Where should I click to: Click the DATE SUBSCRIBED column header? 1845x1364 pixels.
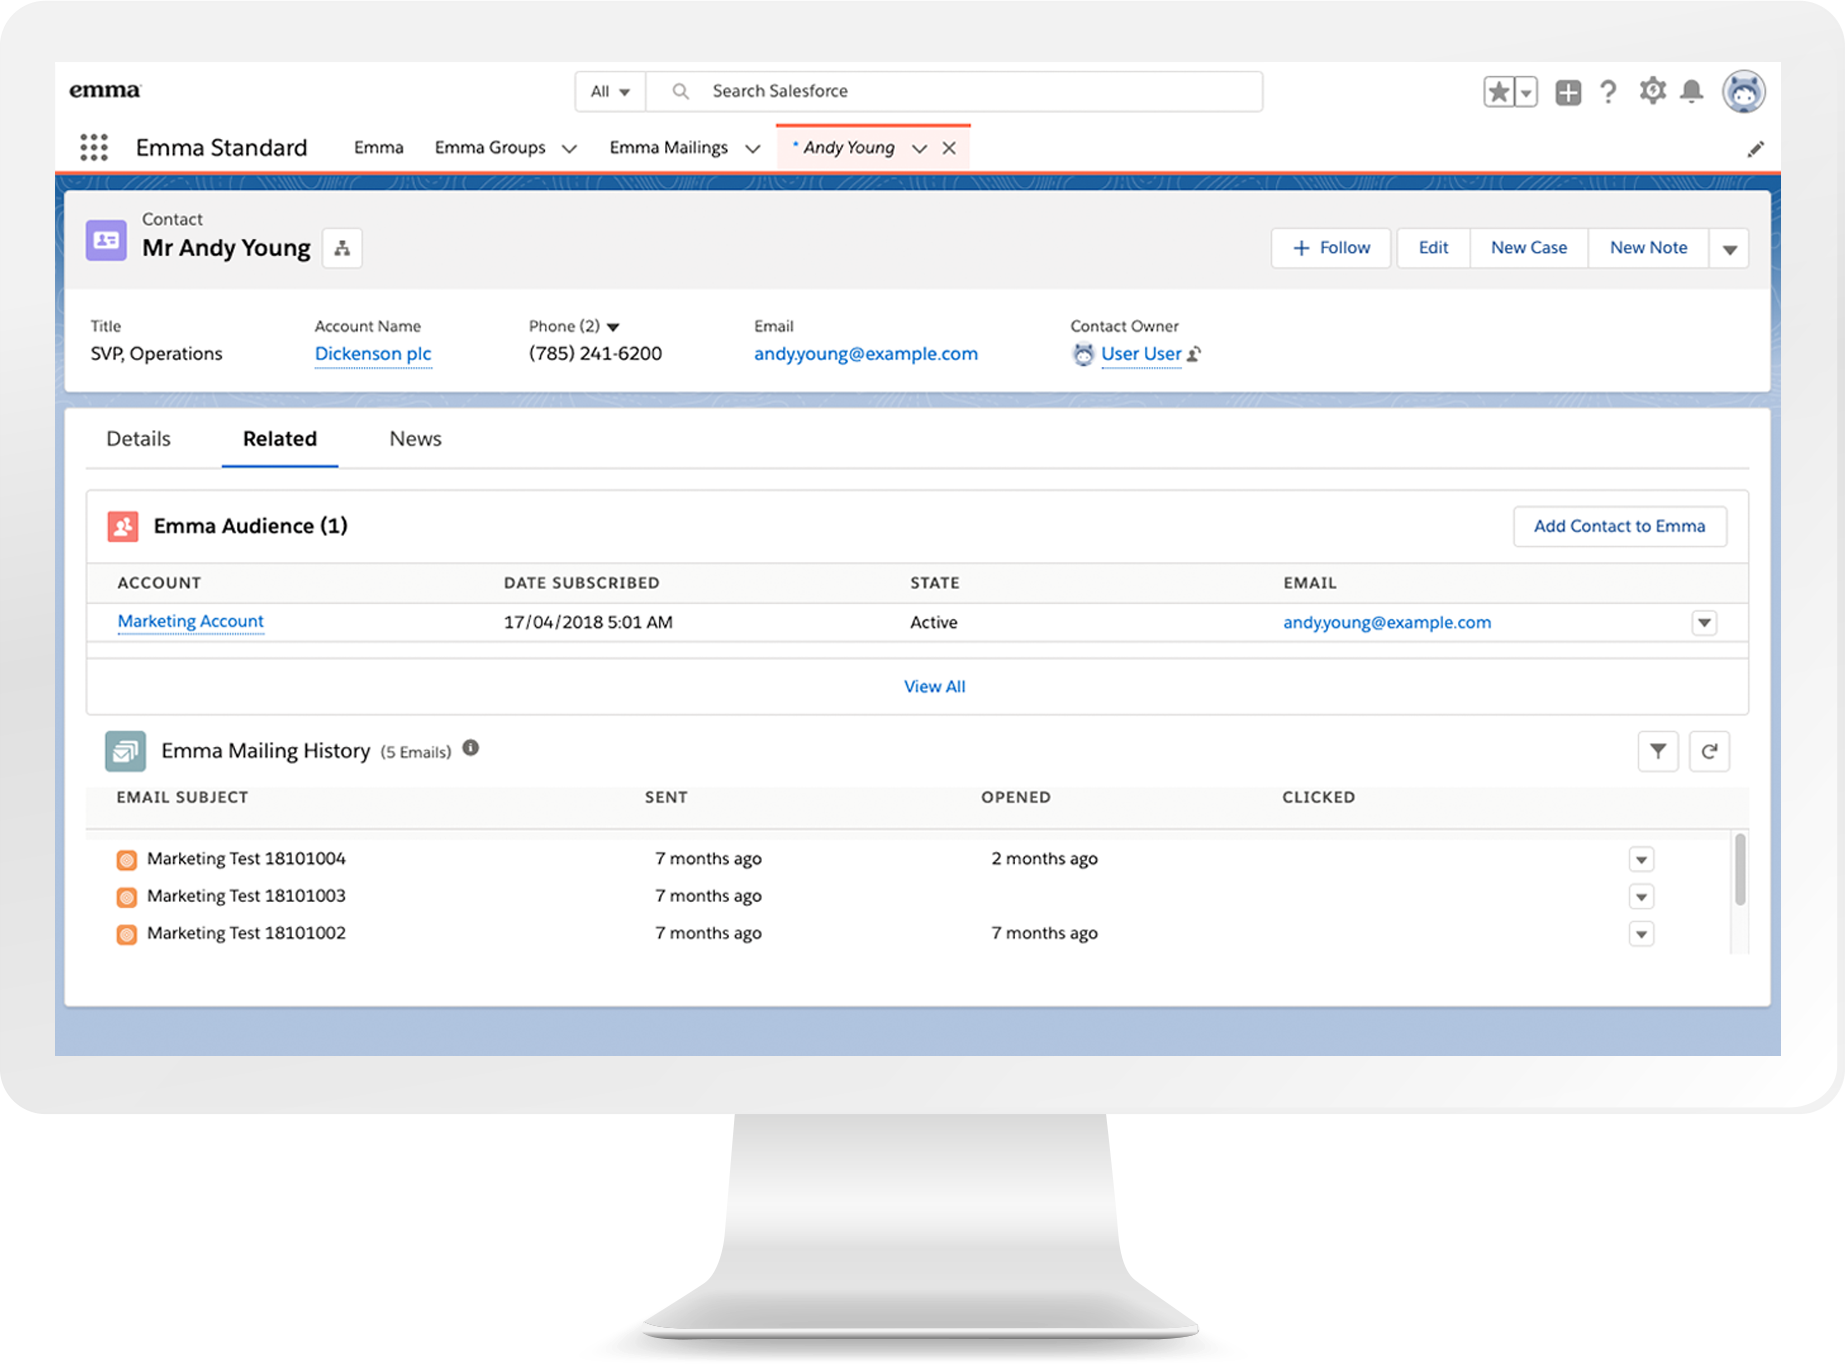[582, 583]
